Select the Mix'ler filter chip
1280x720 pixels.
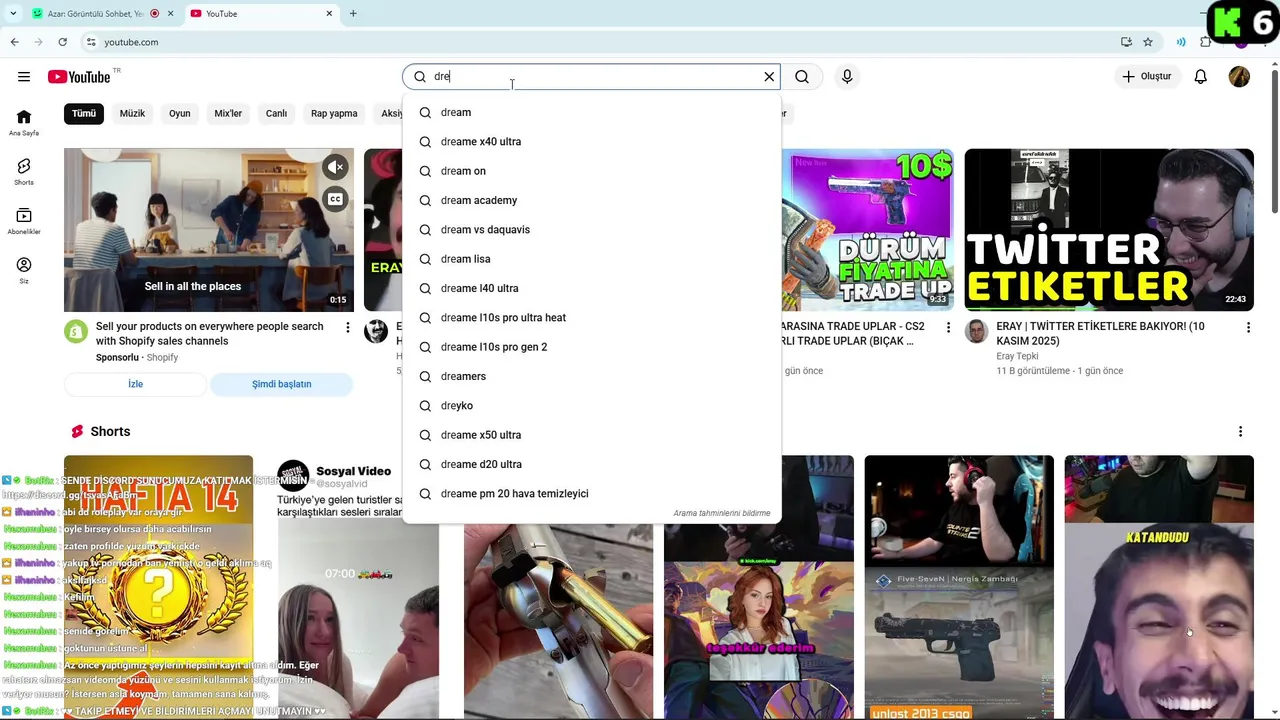click(x=228, y=114)
